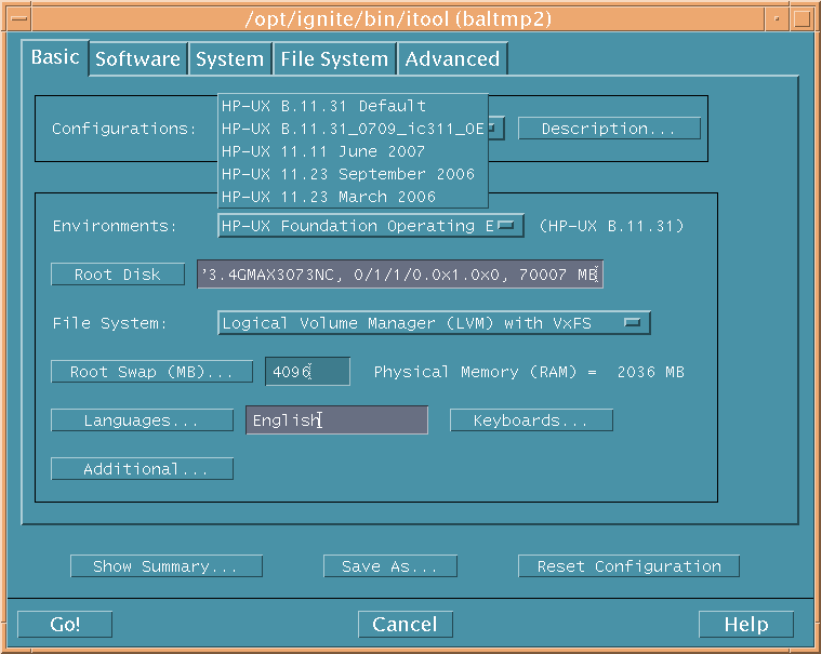This screenshot has height=654, width=821.
Task: Open the System tab
Action: click(230, 59)
